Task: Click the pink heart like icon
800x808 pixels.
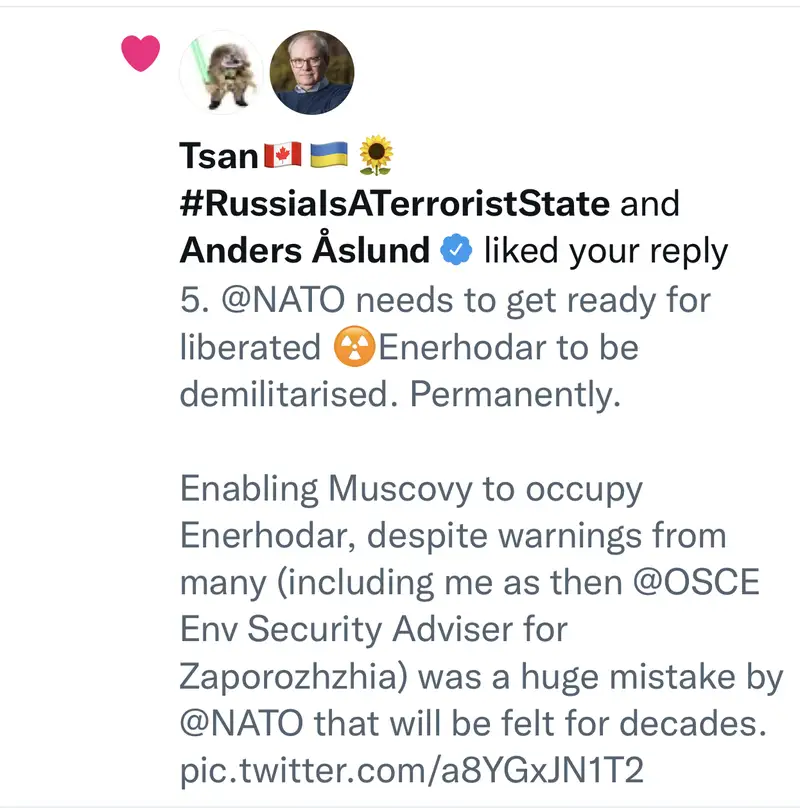Action: pyautogui.click(x=140, y=53)
